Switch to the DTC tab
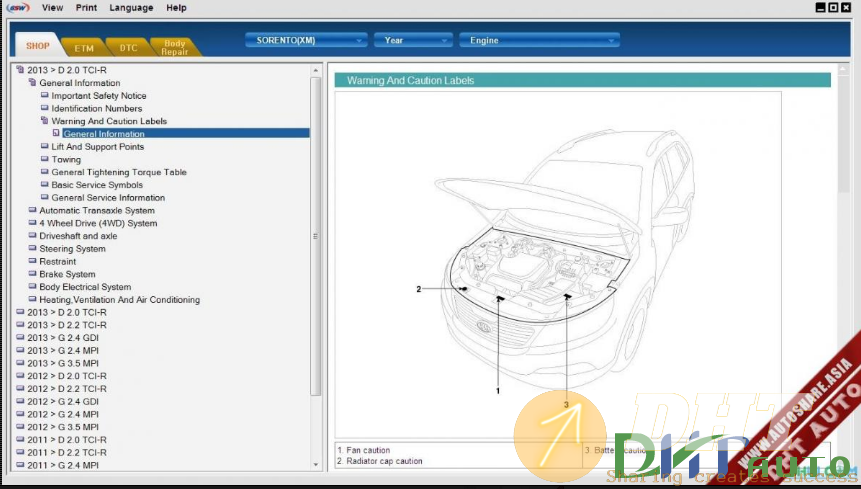This screenshot has width=861, height=489. [128, 48]
